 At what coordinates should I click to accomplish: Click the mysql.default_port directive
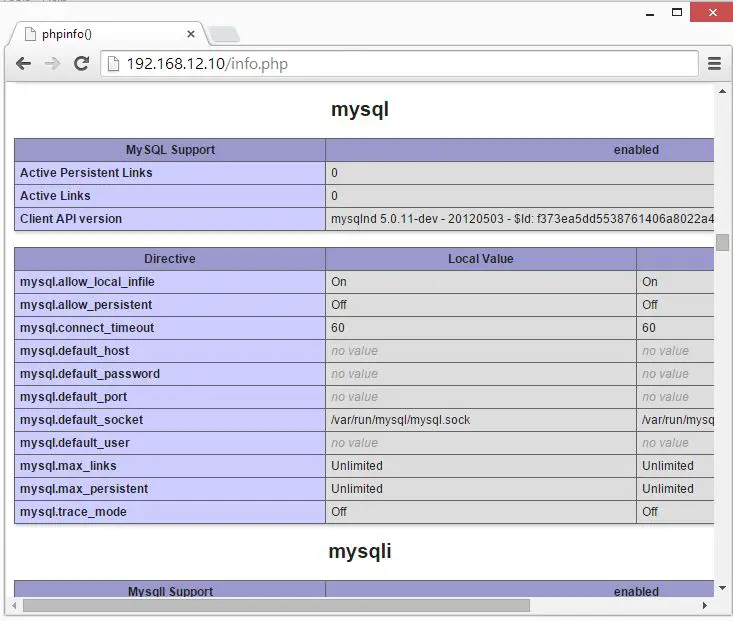[x=73, y=397]
